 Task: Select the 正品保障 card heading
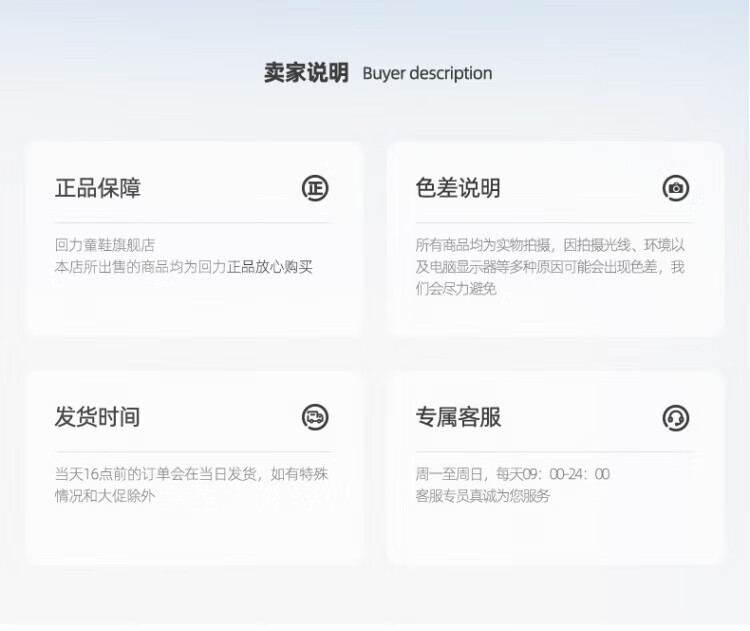coord(98,188)
